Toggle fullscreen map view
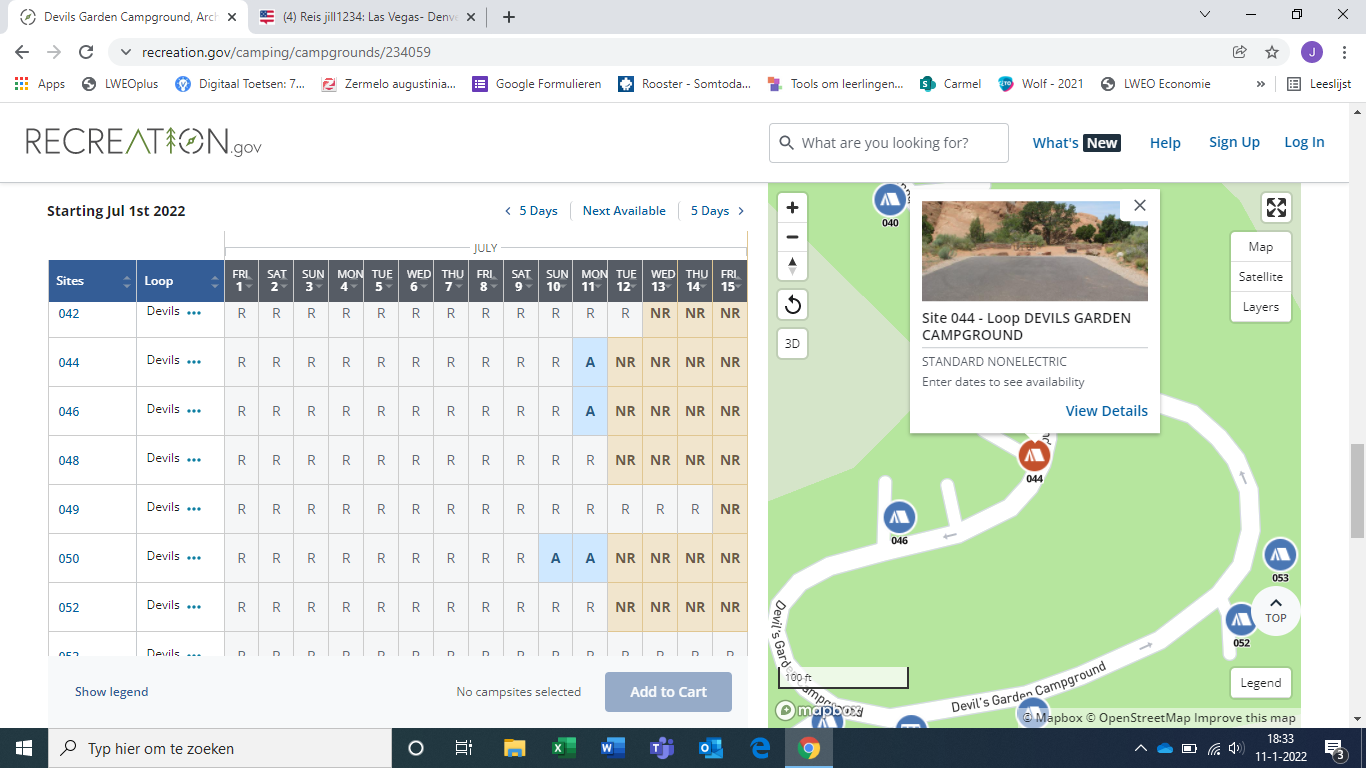Image resolution: width=1366 pixels, height=768 pixels. 1276,208
